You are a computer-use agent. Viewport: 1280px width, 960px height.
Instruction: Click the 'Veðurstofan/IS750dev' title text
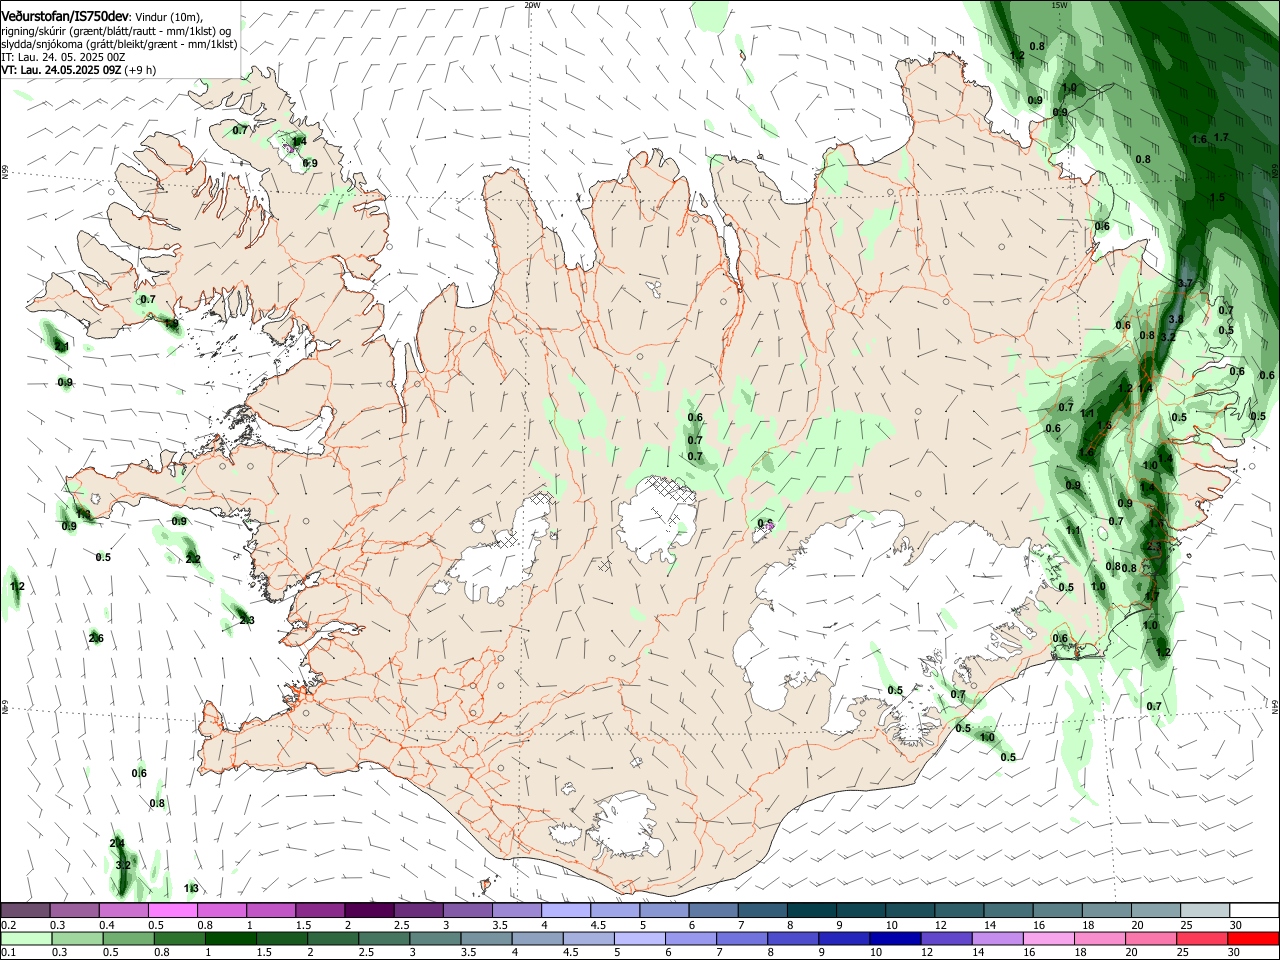[x=65, y=16]
